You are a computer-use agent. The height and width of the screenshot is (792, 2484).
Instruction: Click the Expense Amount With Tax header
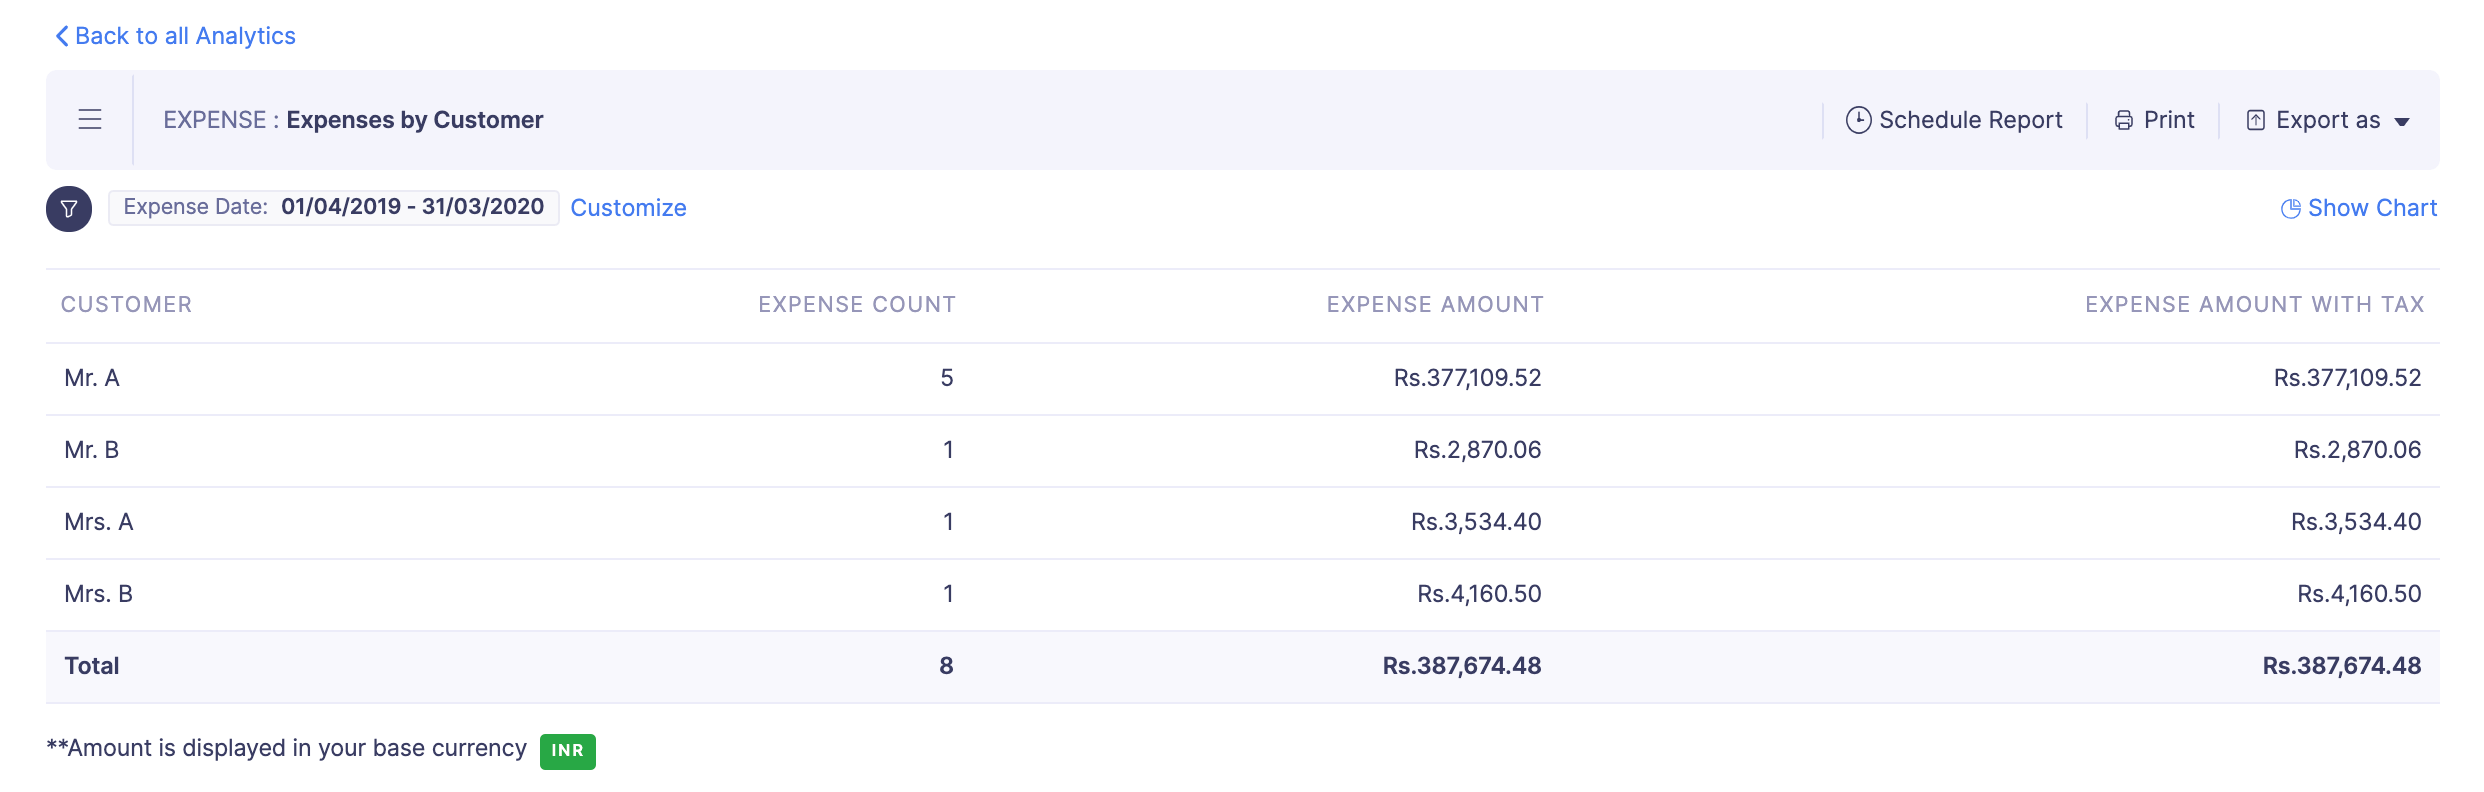[2254, 305]
